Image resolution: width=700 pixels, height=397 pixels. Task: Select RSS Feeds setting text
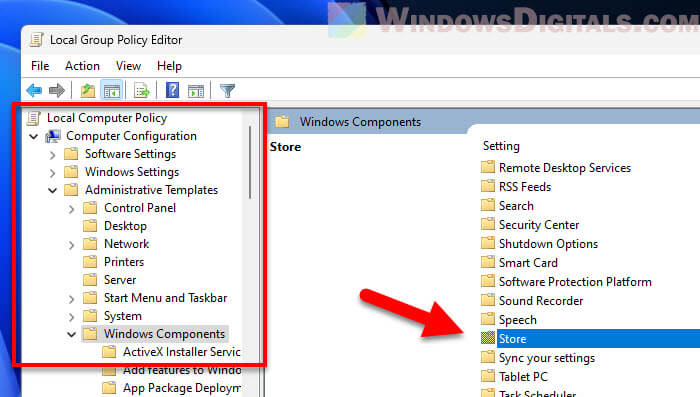[x=525, y=187]
